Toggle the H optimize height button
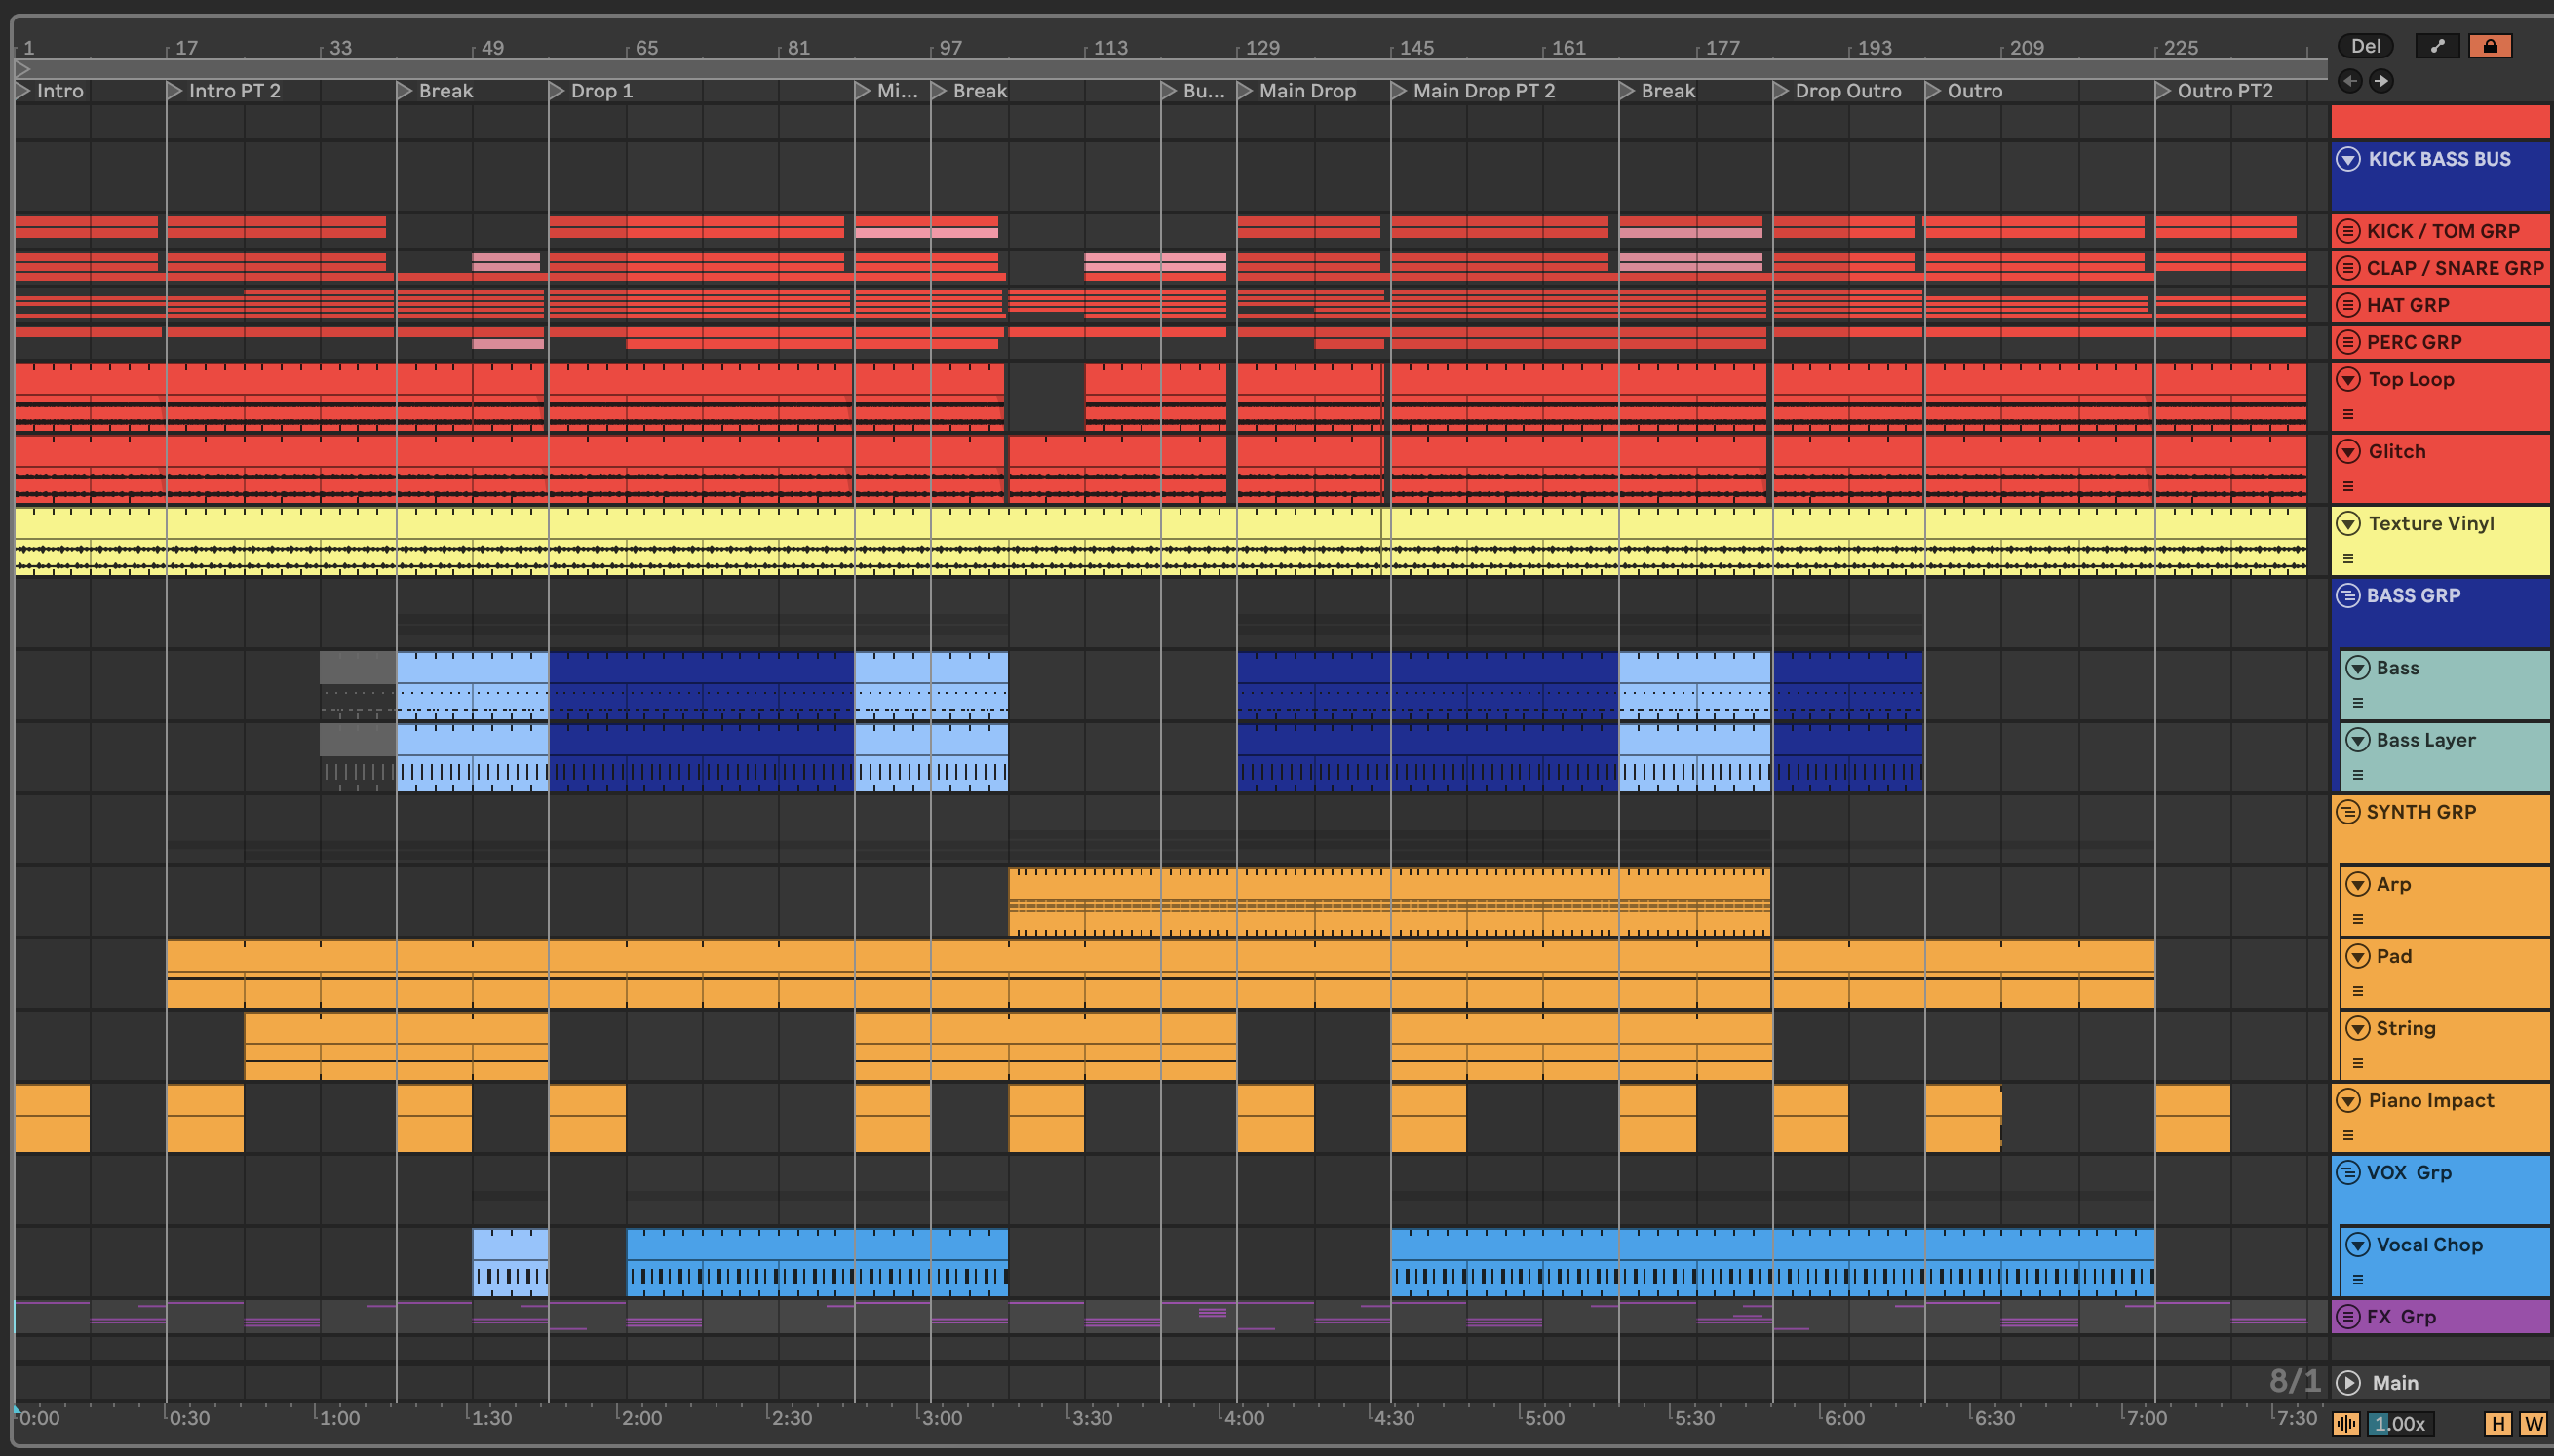 pos(2497,1423)
